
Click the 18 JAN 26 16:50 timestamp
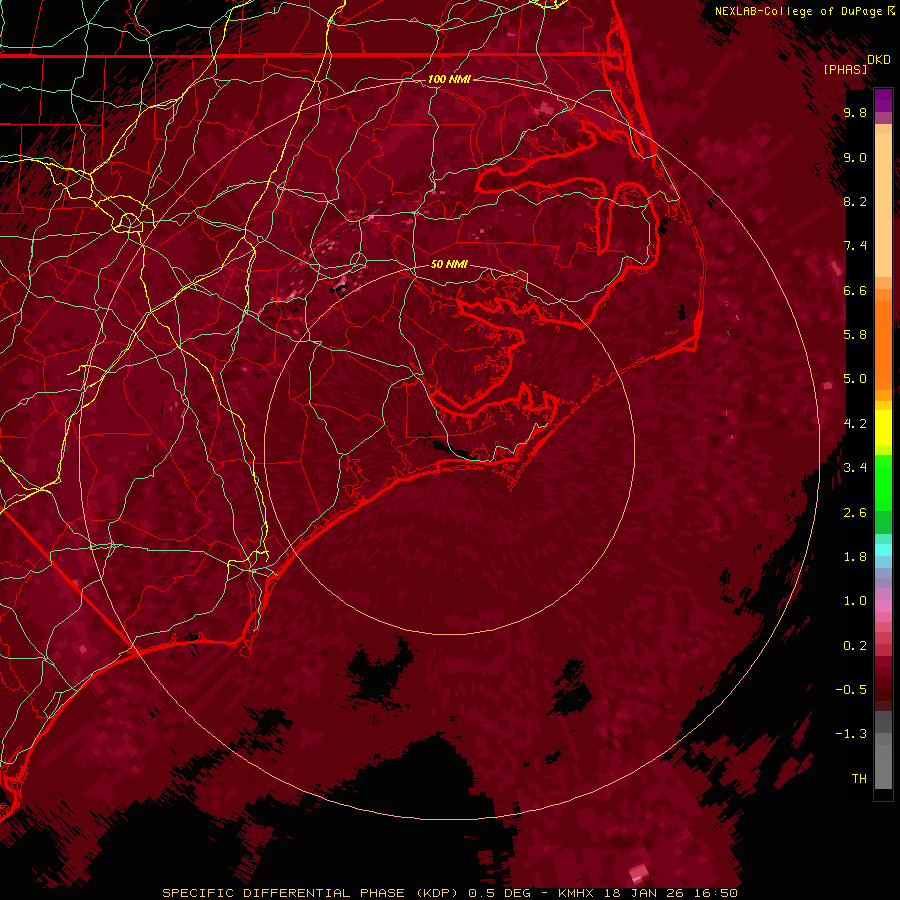tap(668, 893)
